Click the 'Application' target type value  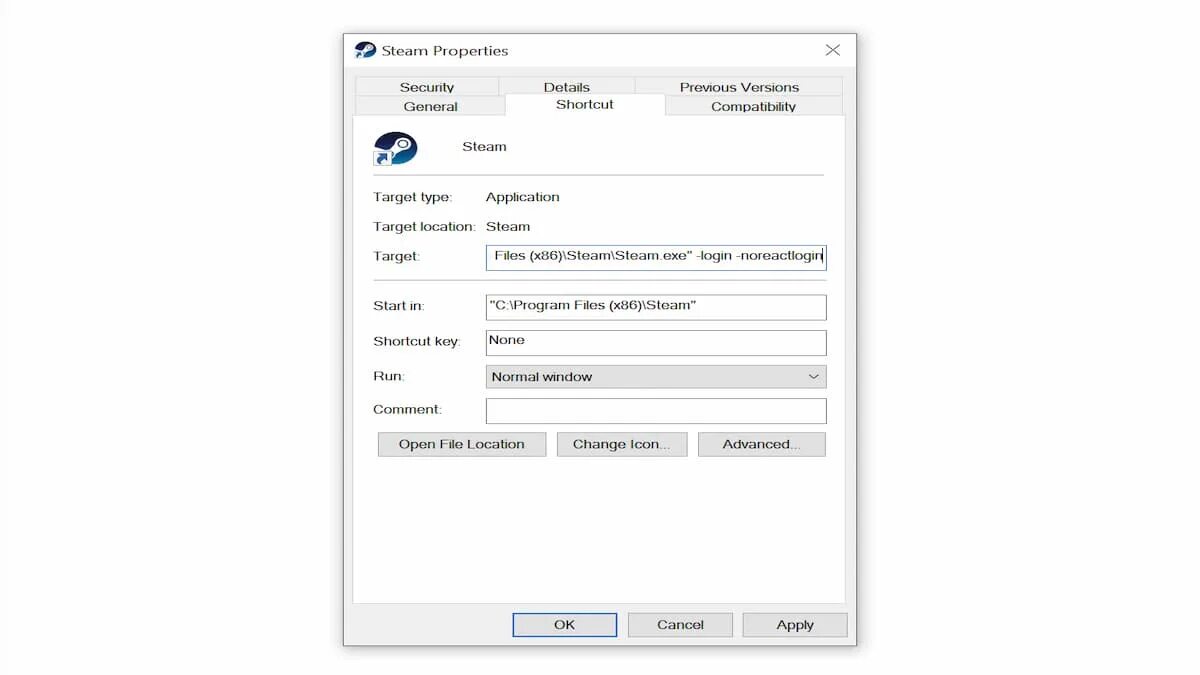click(x=523, y=197)
